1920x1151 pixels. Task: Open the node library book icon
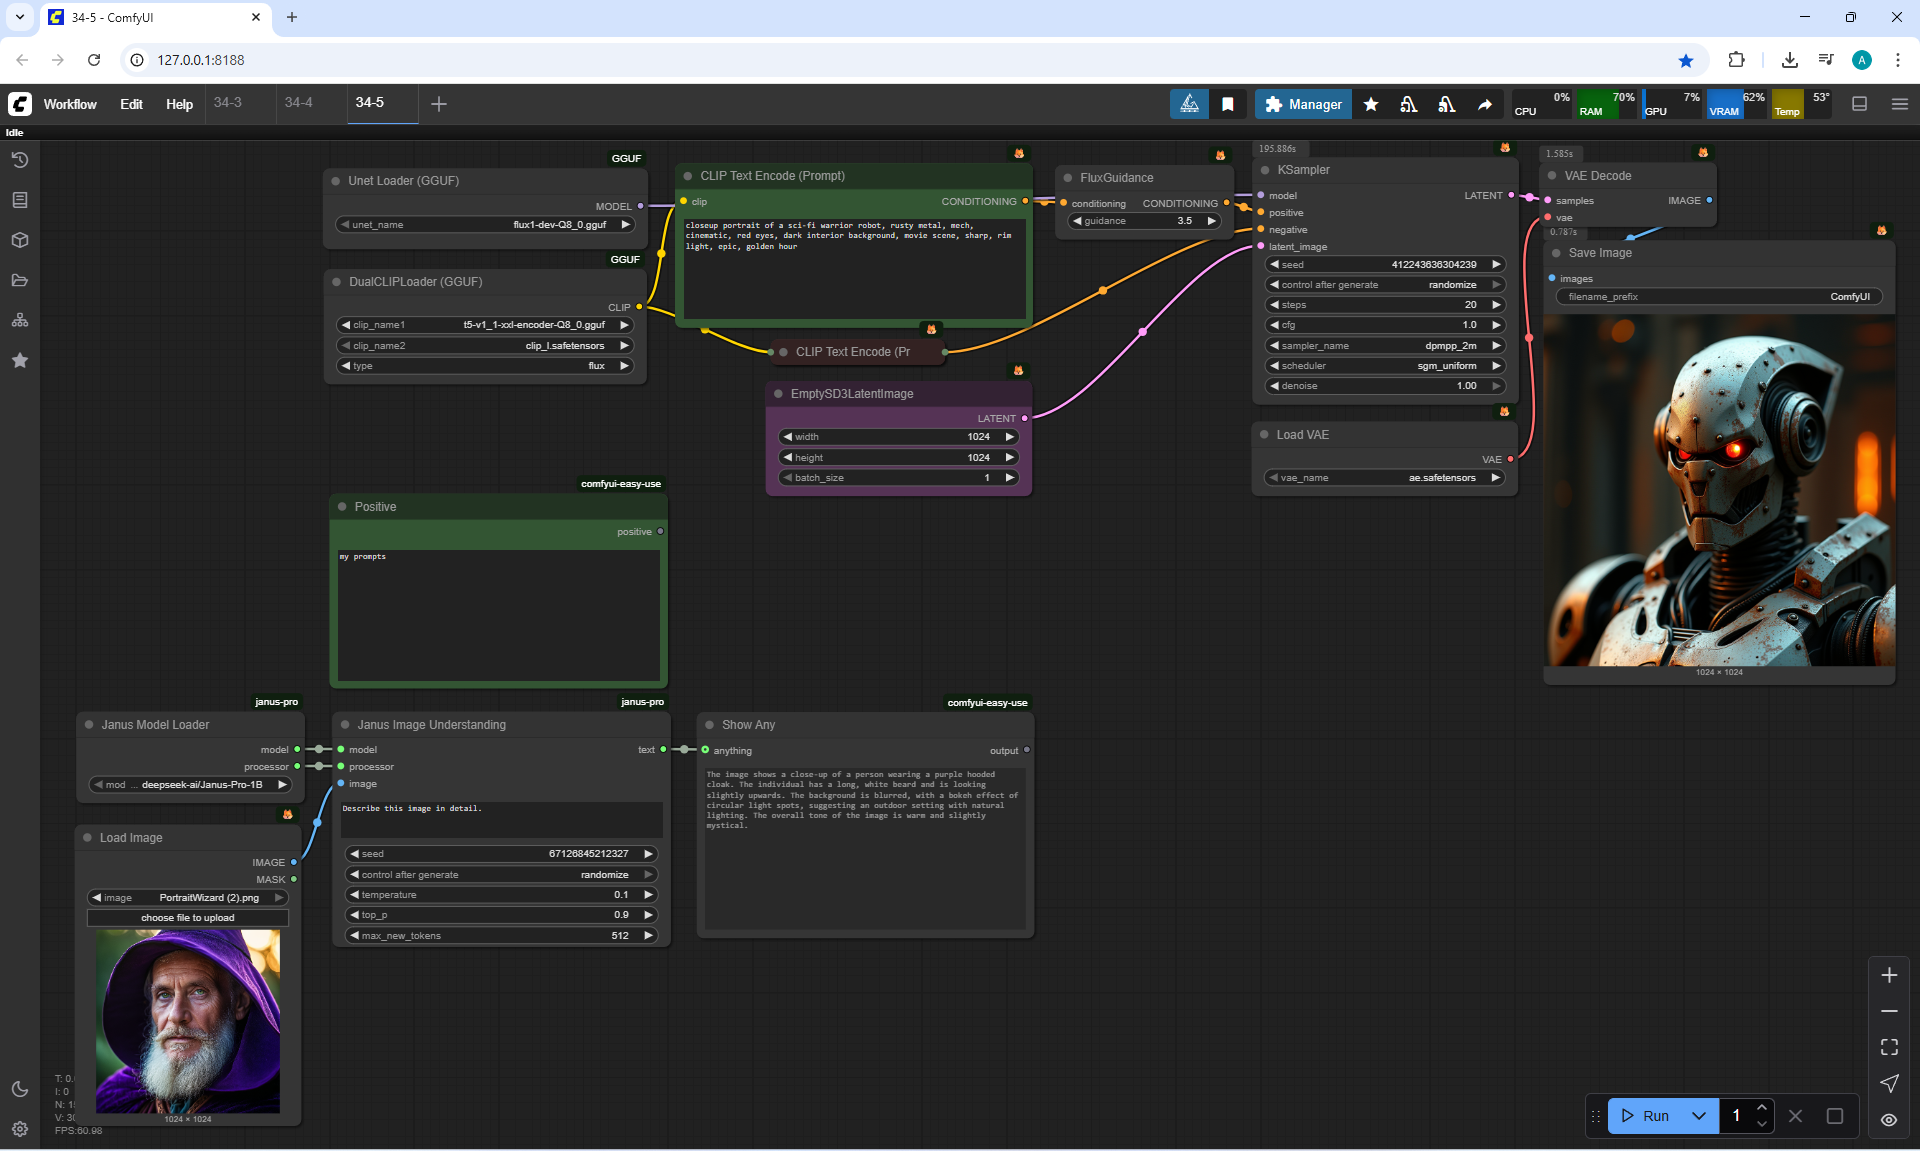tap(20, 200)
